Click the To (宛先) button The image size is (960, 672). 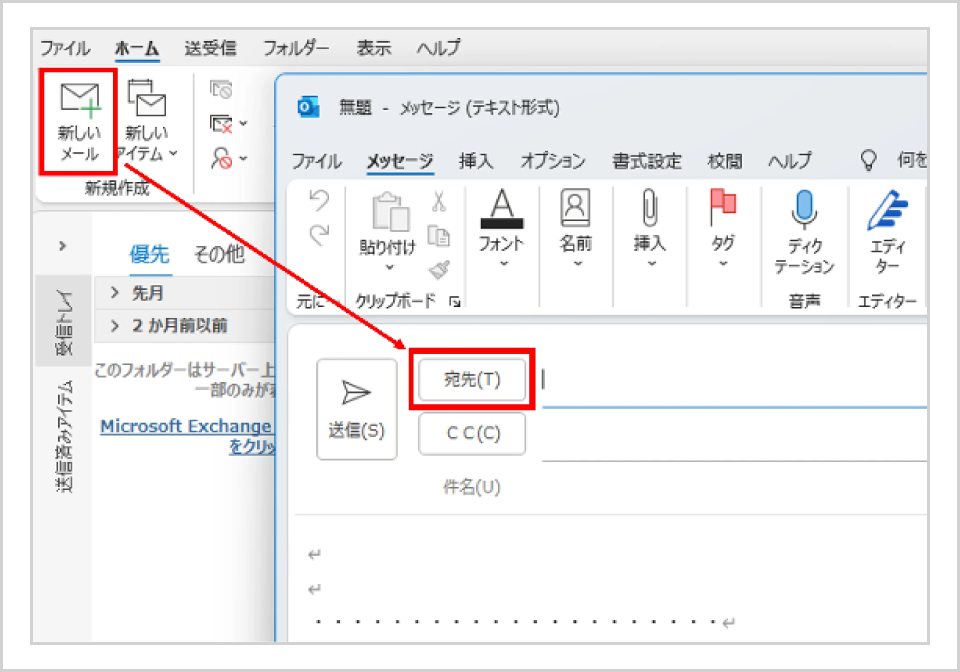click(x=472, y=380)
